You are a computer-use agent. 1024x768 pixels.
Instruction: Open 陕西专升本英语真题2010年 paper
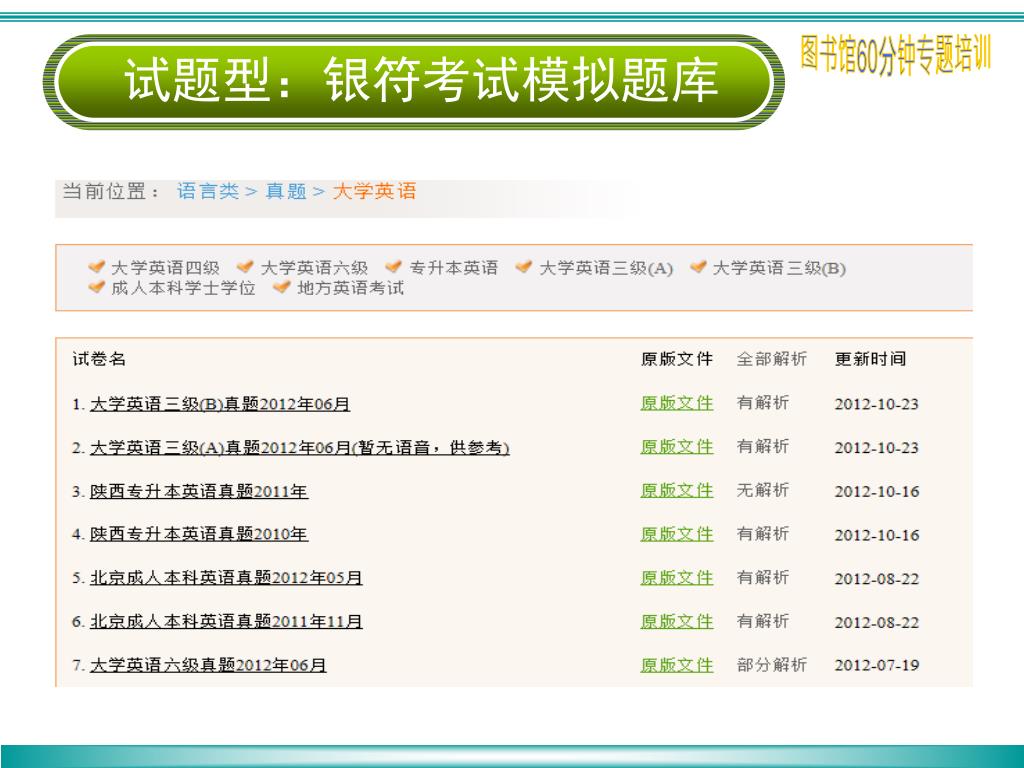pyautogui.click(x=199, y=535)
